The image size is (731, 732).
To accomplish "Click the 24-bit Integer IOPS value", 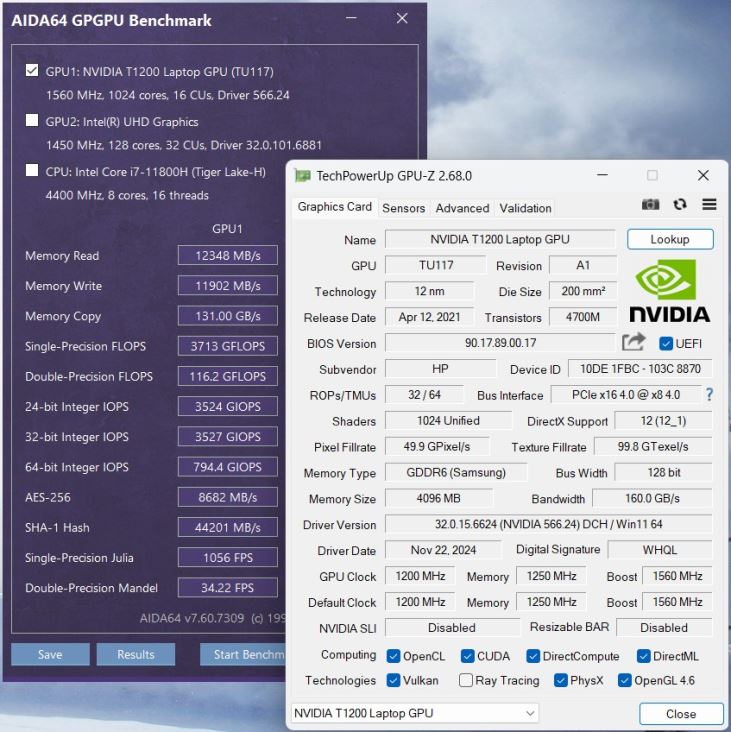I will [228, 407].
